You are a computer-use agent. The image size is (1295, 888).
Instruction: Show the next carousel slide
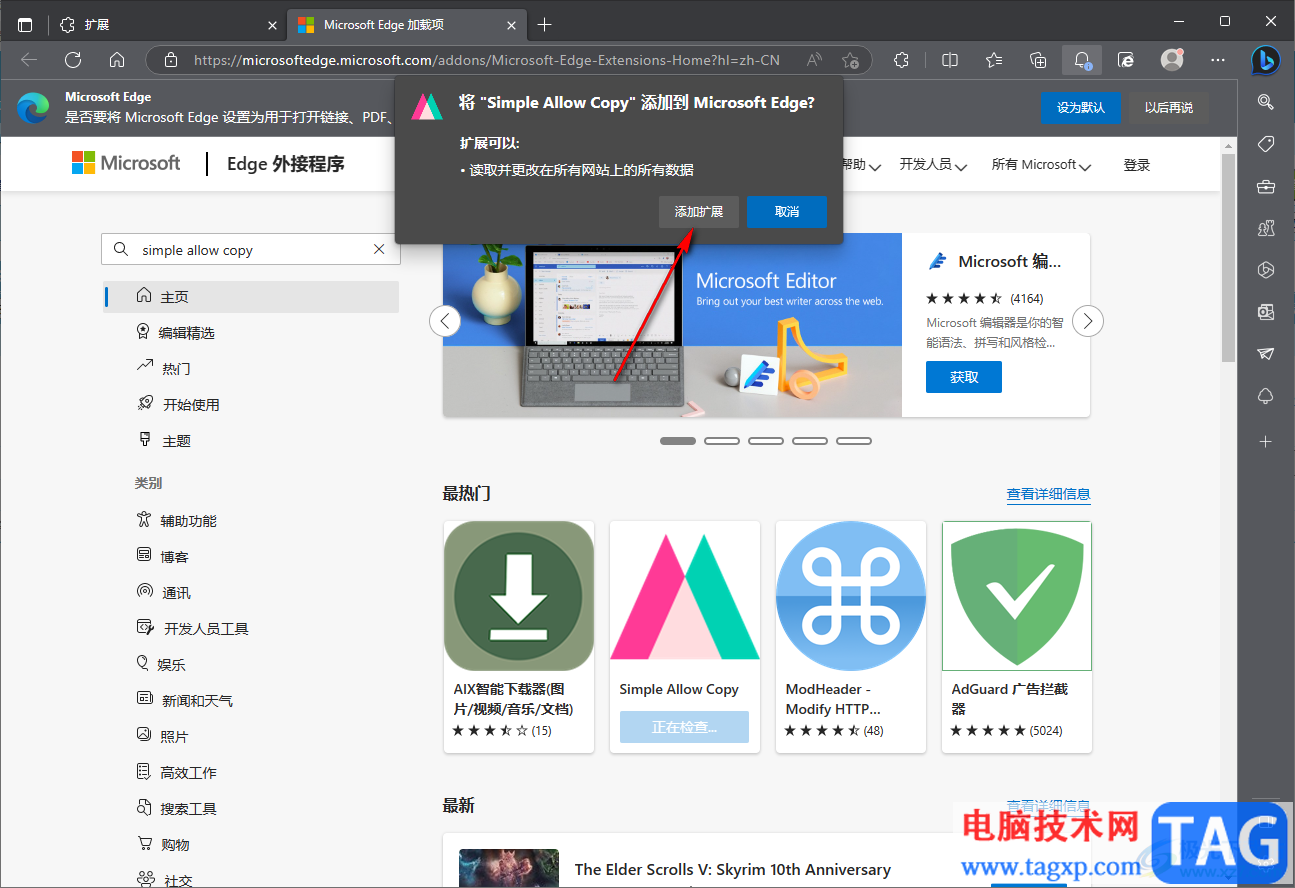point(1088,321)
